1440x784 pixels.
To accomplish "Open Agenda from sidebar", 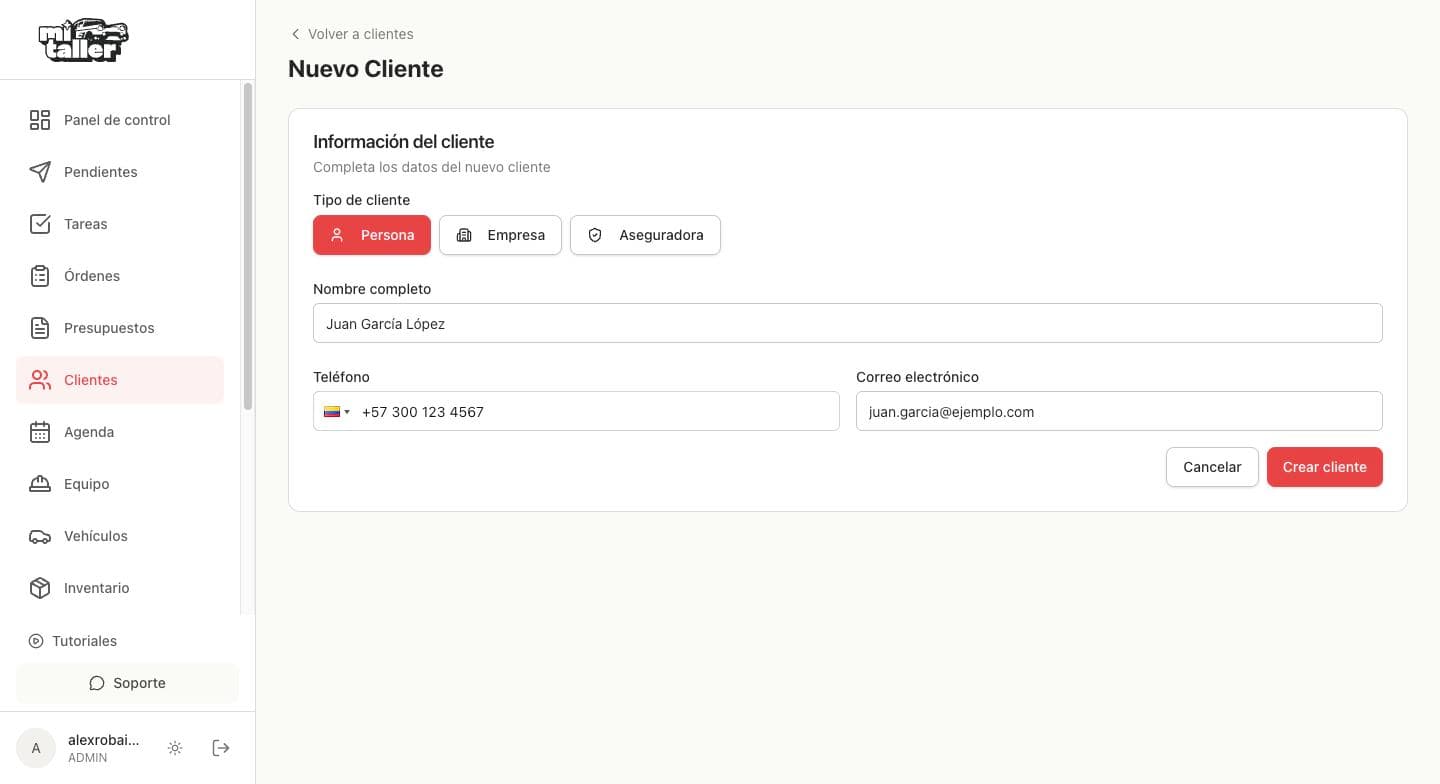I will (x=120, y=432).
